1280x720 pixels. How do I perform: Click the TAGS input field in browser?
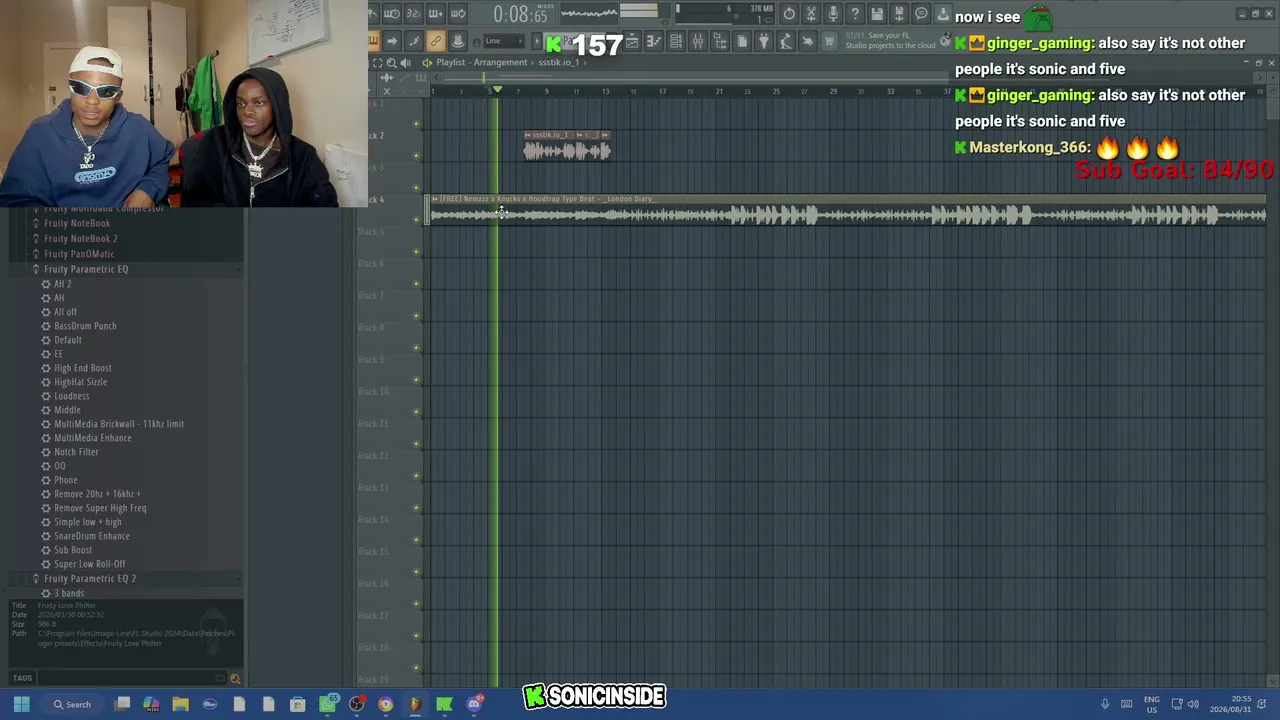(x=133, y=679)
